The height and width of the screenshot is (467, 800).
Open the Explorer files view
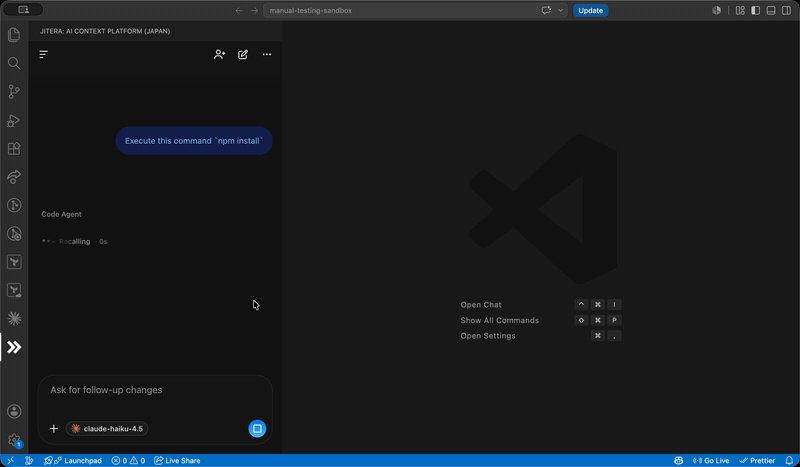[14, 35]
